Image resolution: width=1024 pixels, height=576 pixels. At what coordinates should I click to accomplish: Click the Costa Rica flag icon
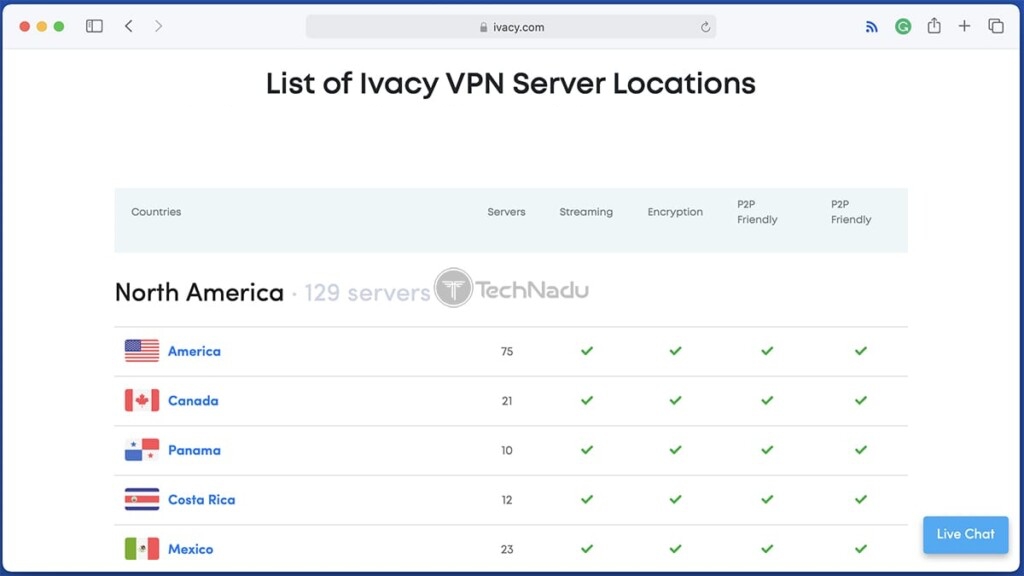click(x=142, y=500)
